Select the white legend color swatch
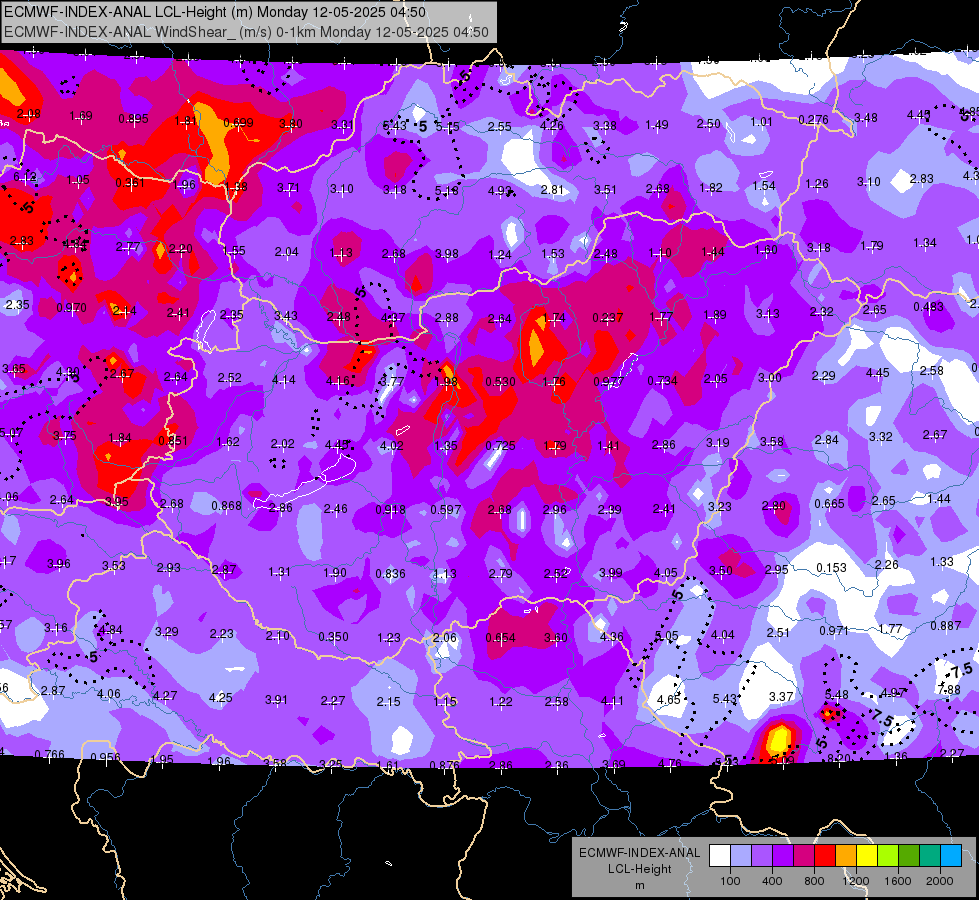 tap(720, 856)
